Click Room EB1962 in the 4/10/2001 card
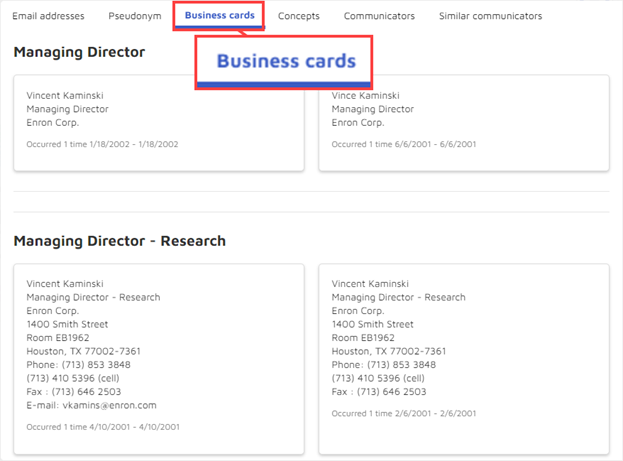 click(58, 338)
